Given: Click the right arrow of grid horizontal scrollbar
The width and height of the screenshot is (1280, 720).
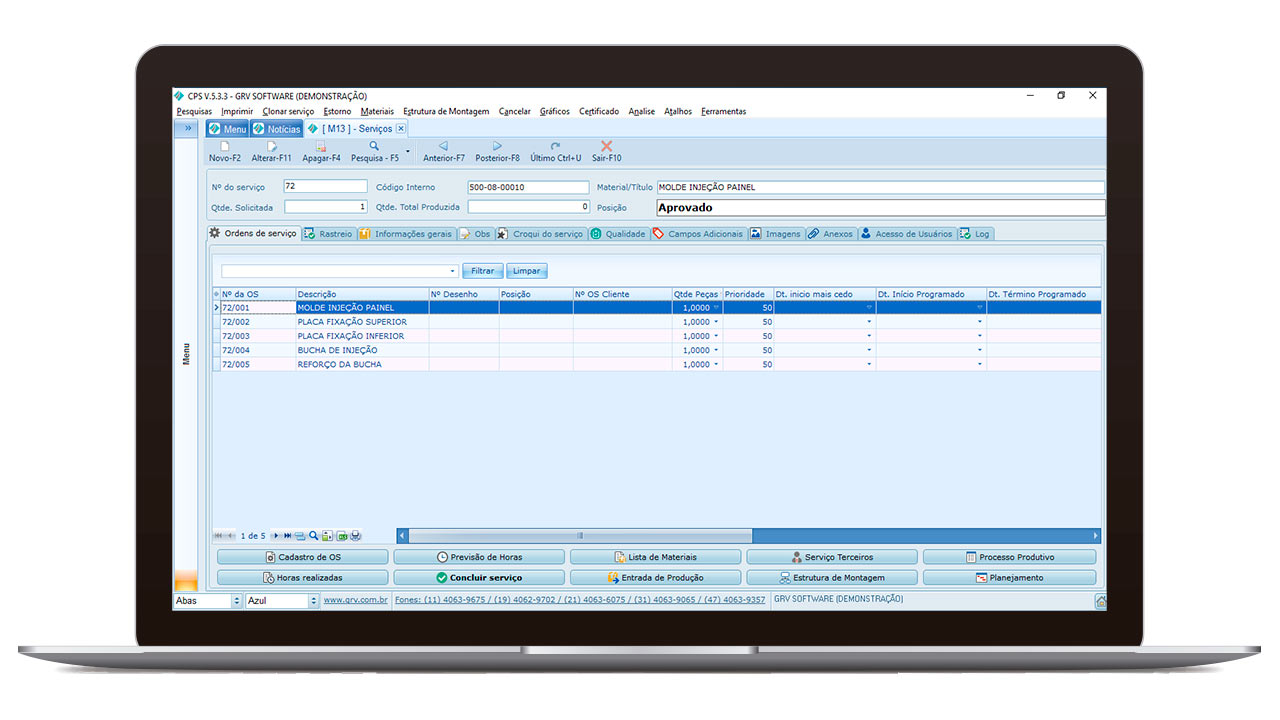Looking at the screenshot, I should pos(1096,536).
